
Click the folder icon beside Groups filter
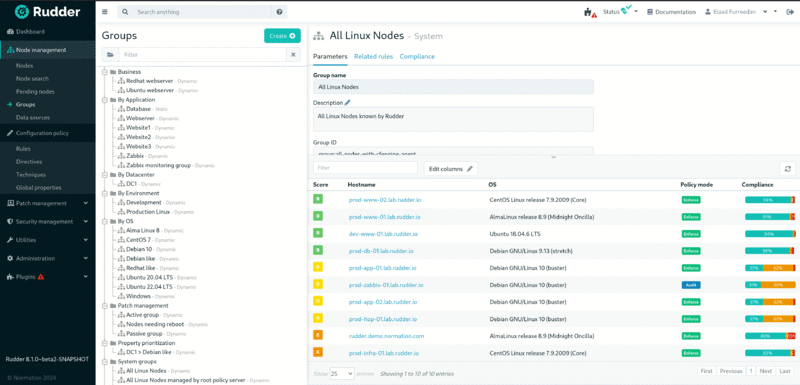[110, 55]
